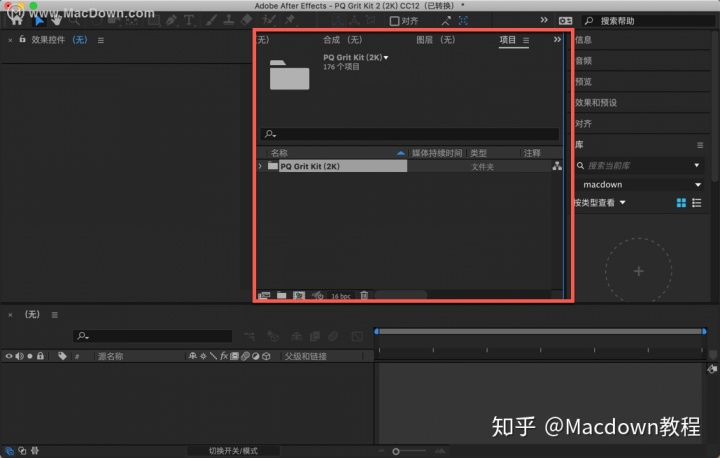Screen dimensions: 720x458
Task: Select the Eraser tool
Action: (x=247, y=20)
